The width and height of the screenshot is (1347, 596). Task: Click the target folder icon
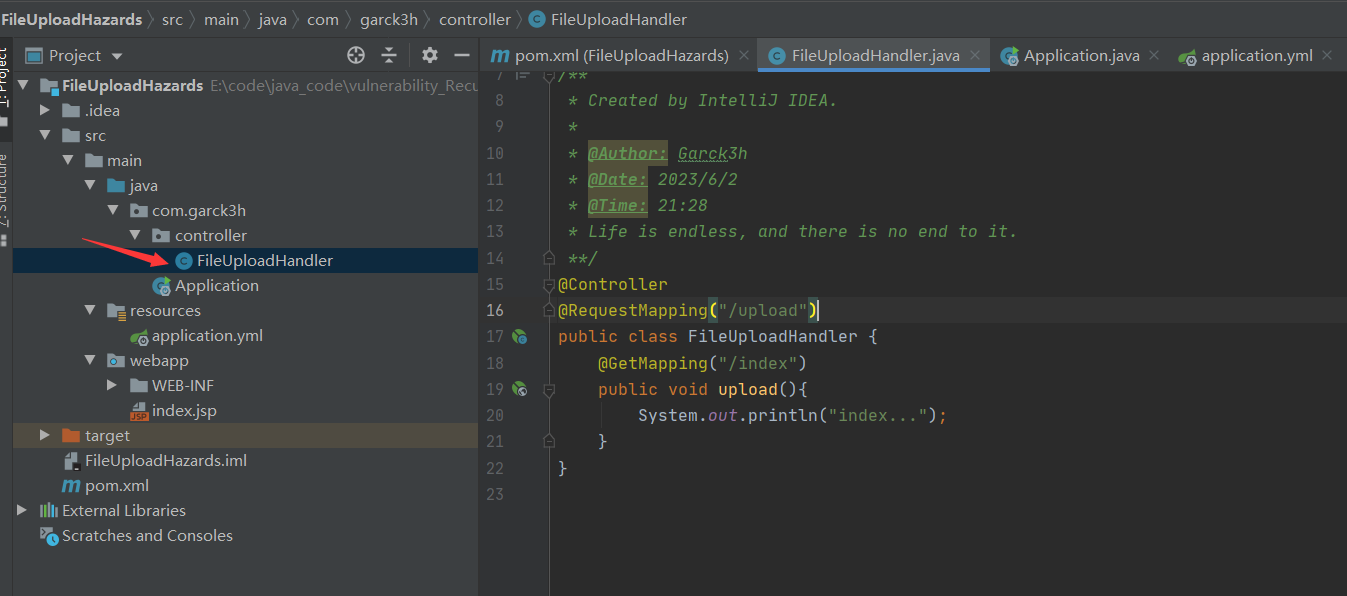click(70, 435)
